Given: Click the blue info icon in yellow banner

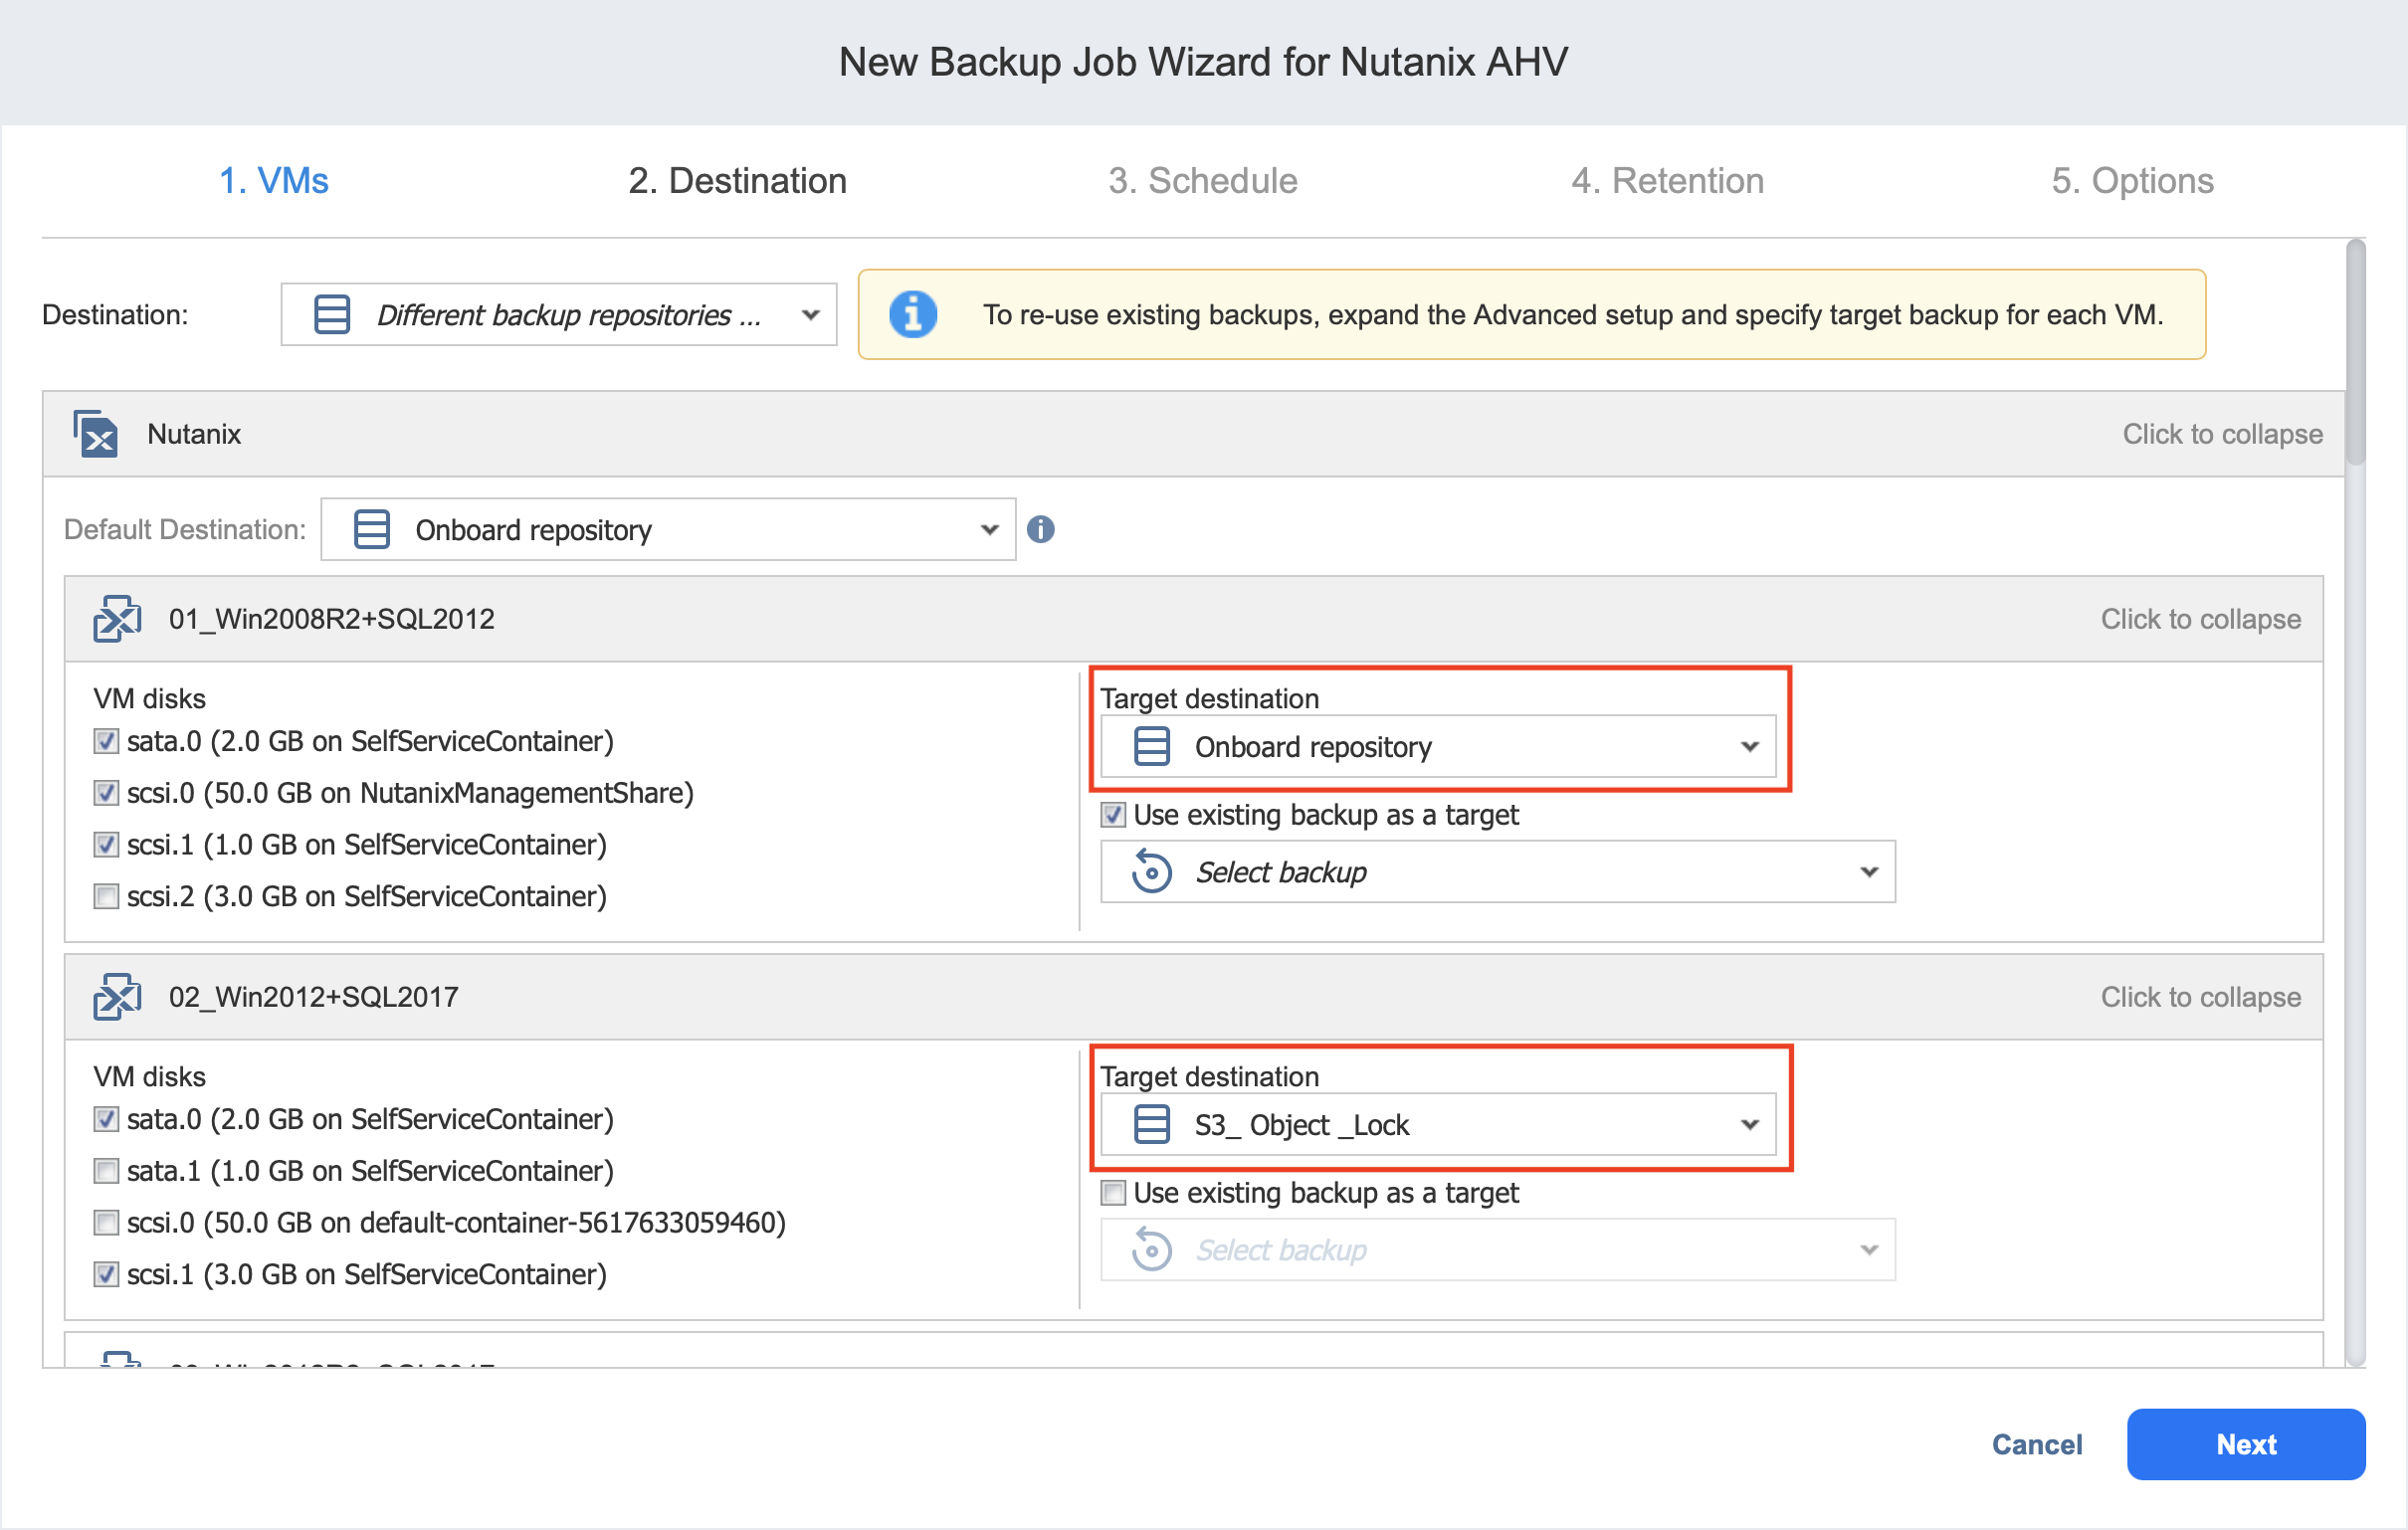Looking at the screenshot, I should [912, 314].
